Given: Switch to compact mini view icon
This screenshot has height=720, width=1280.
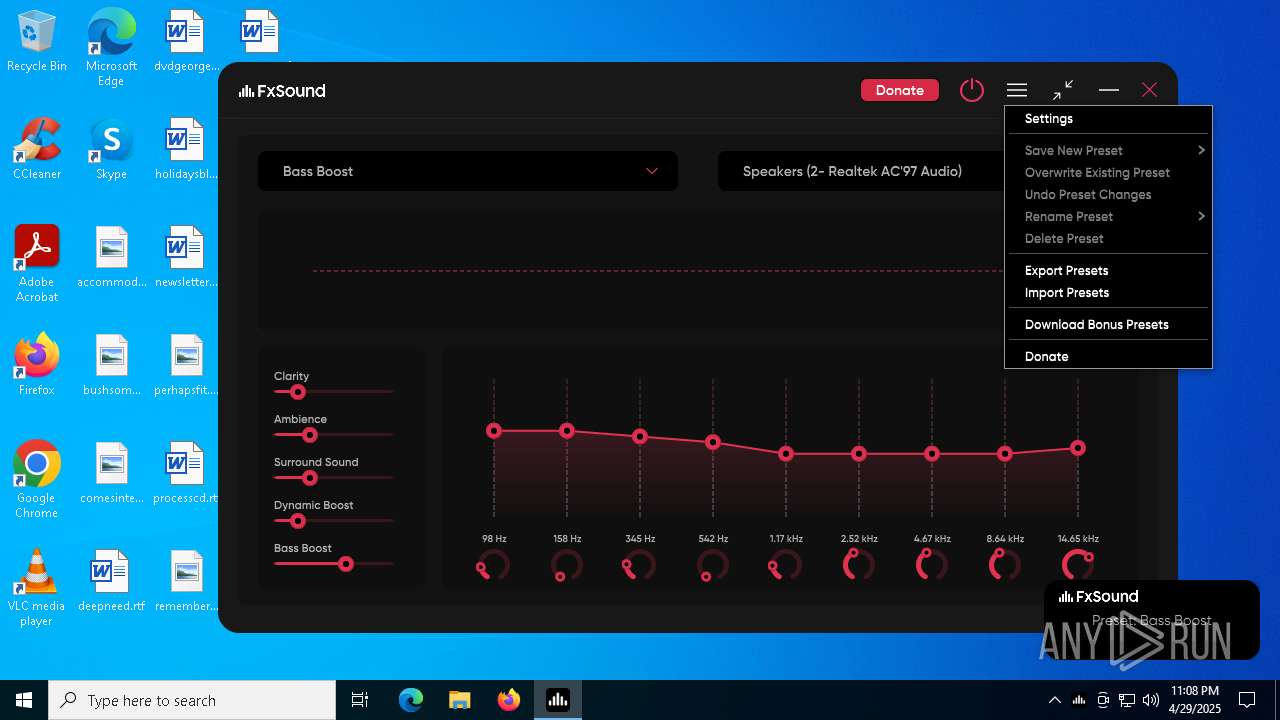Looking at the screenshot, I should tap(1063, 90).
